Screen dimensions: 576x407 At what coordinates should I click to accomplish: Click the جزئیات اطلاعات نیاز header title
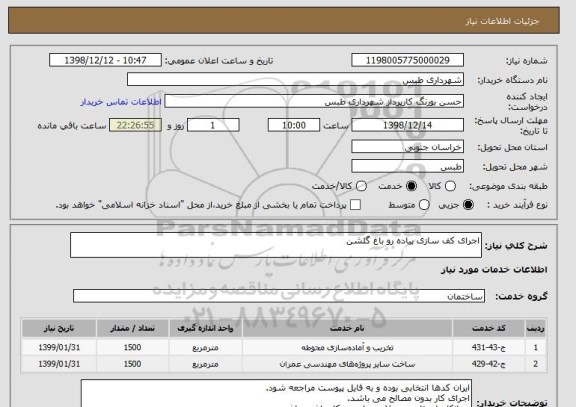coord(502,21)
